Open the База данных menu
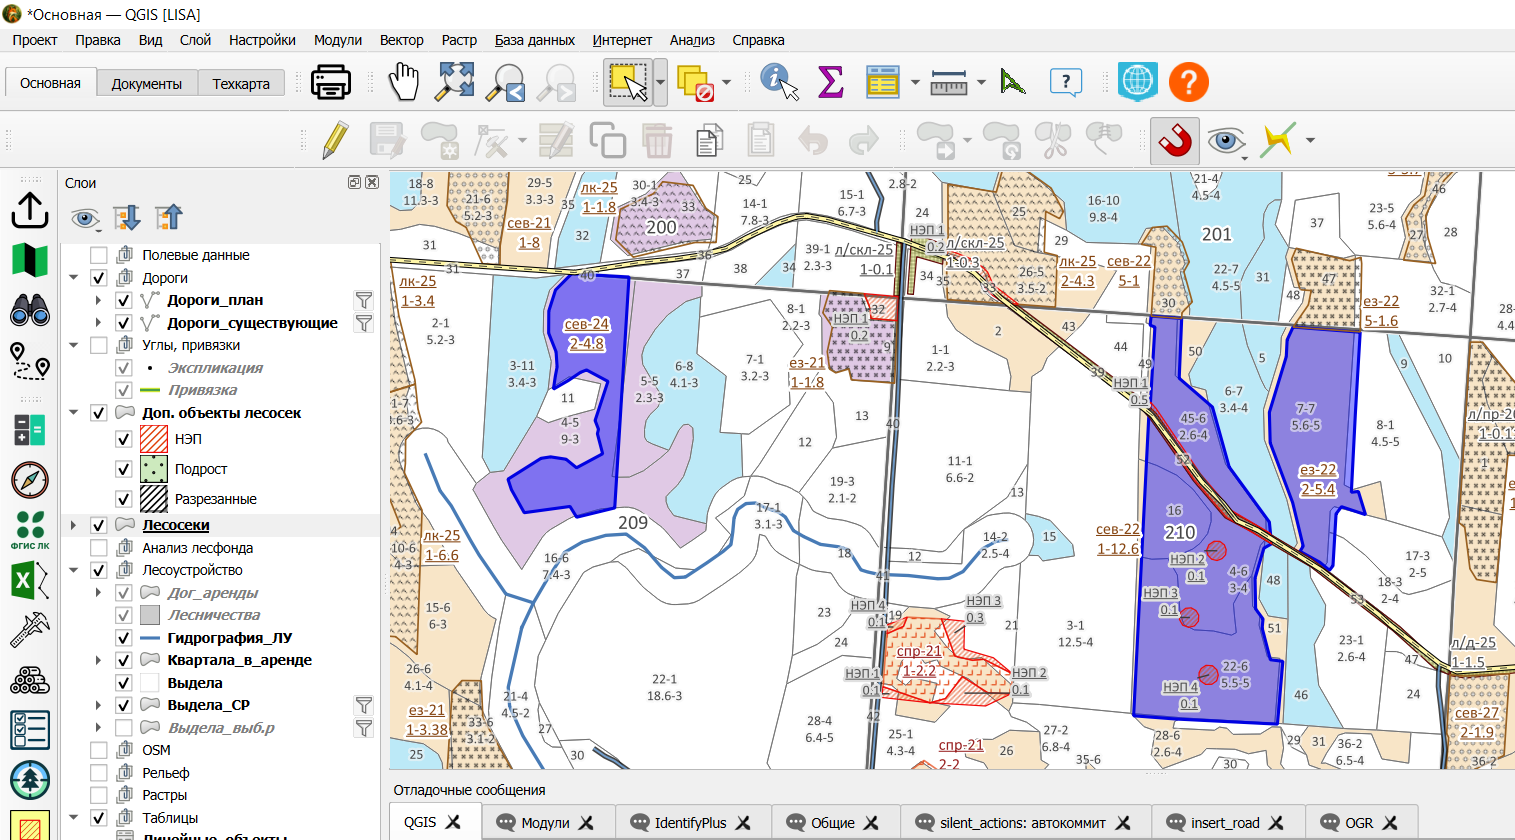This screenshot has height=840, width=1515. (534, 40)
